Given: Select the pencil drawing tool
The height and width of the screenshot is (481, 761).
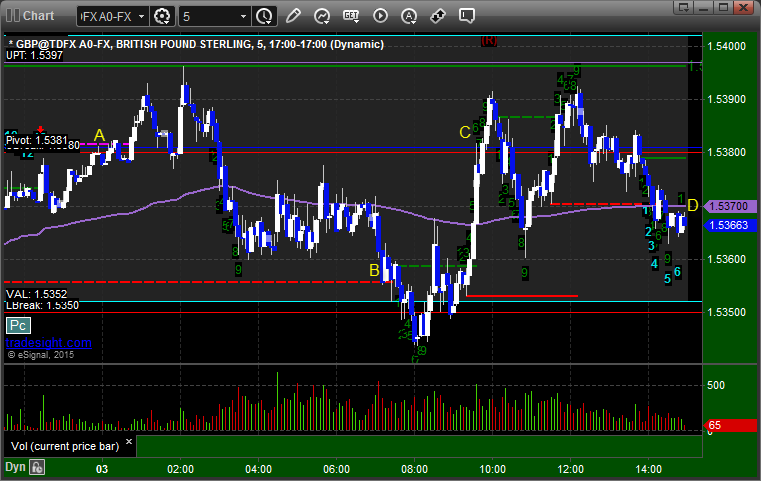Looking at the screenshot, I should click(x=293, y=16).
